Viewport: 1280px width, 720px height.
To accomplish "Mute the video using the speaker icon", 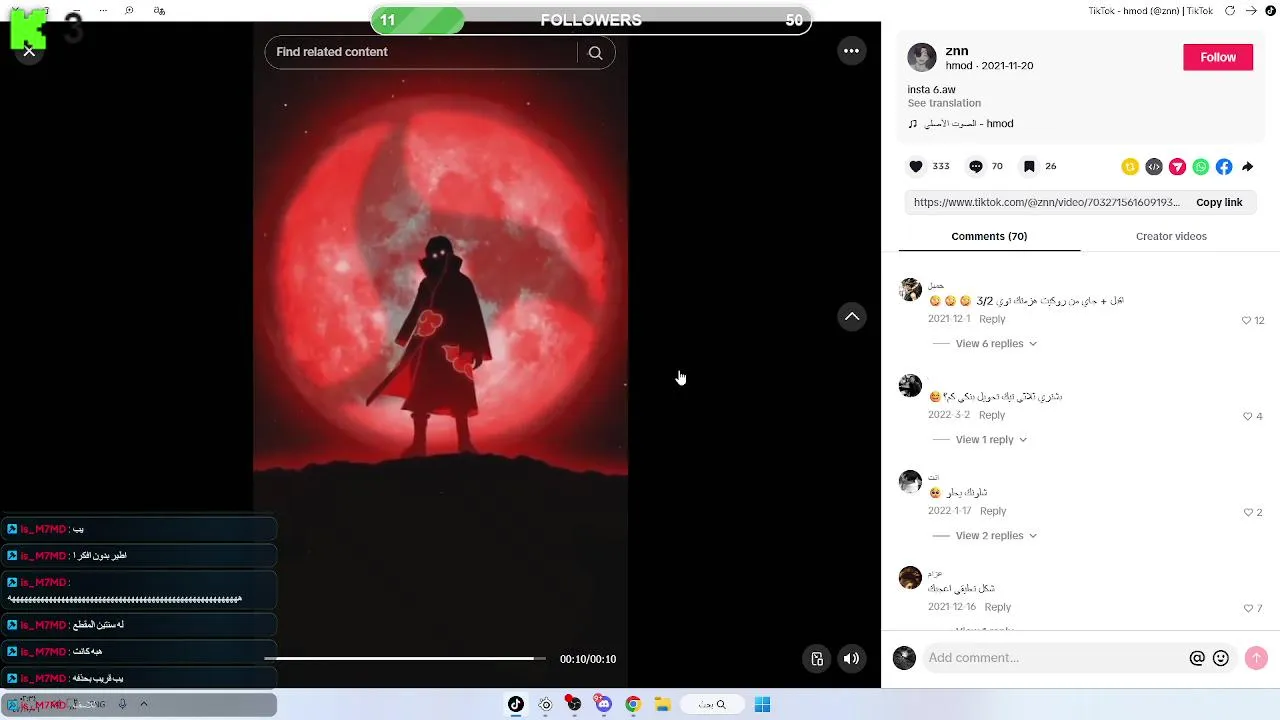I will tap(851, 659).
